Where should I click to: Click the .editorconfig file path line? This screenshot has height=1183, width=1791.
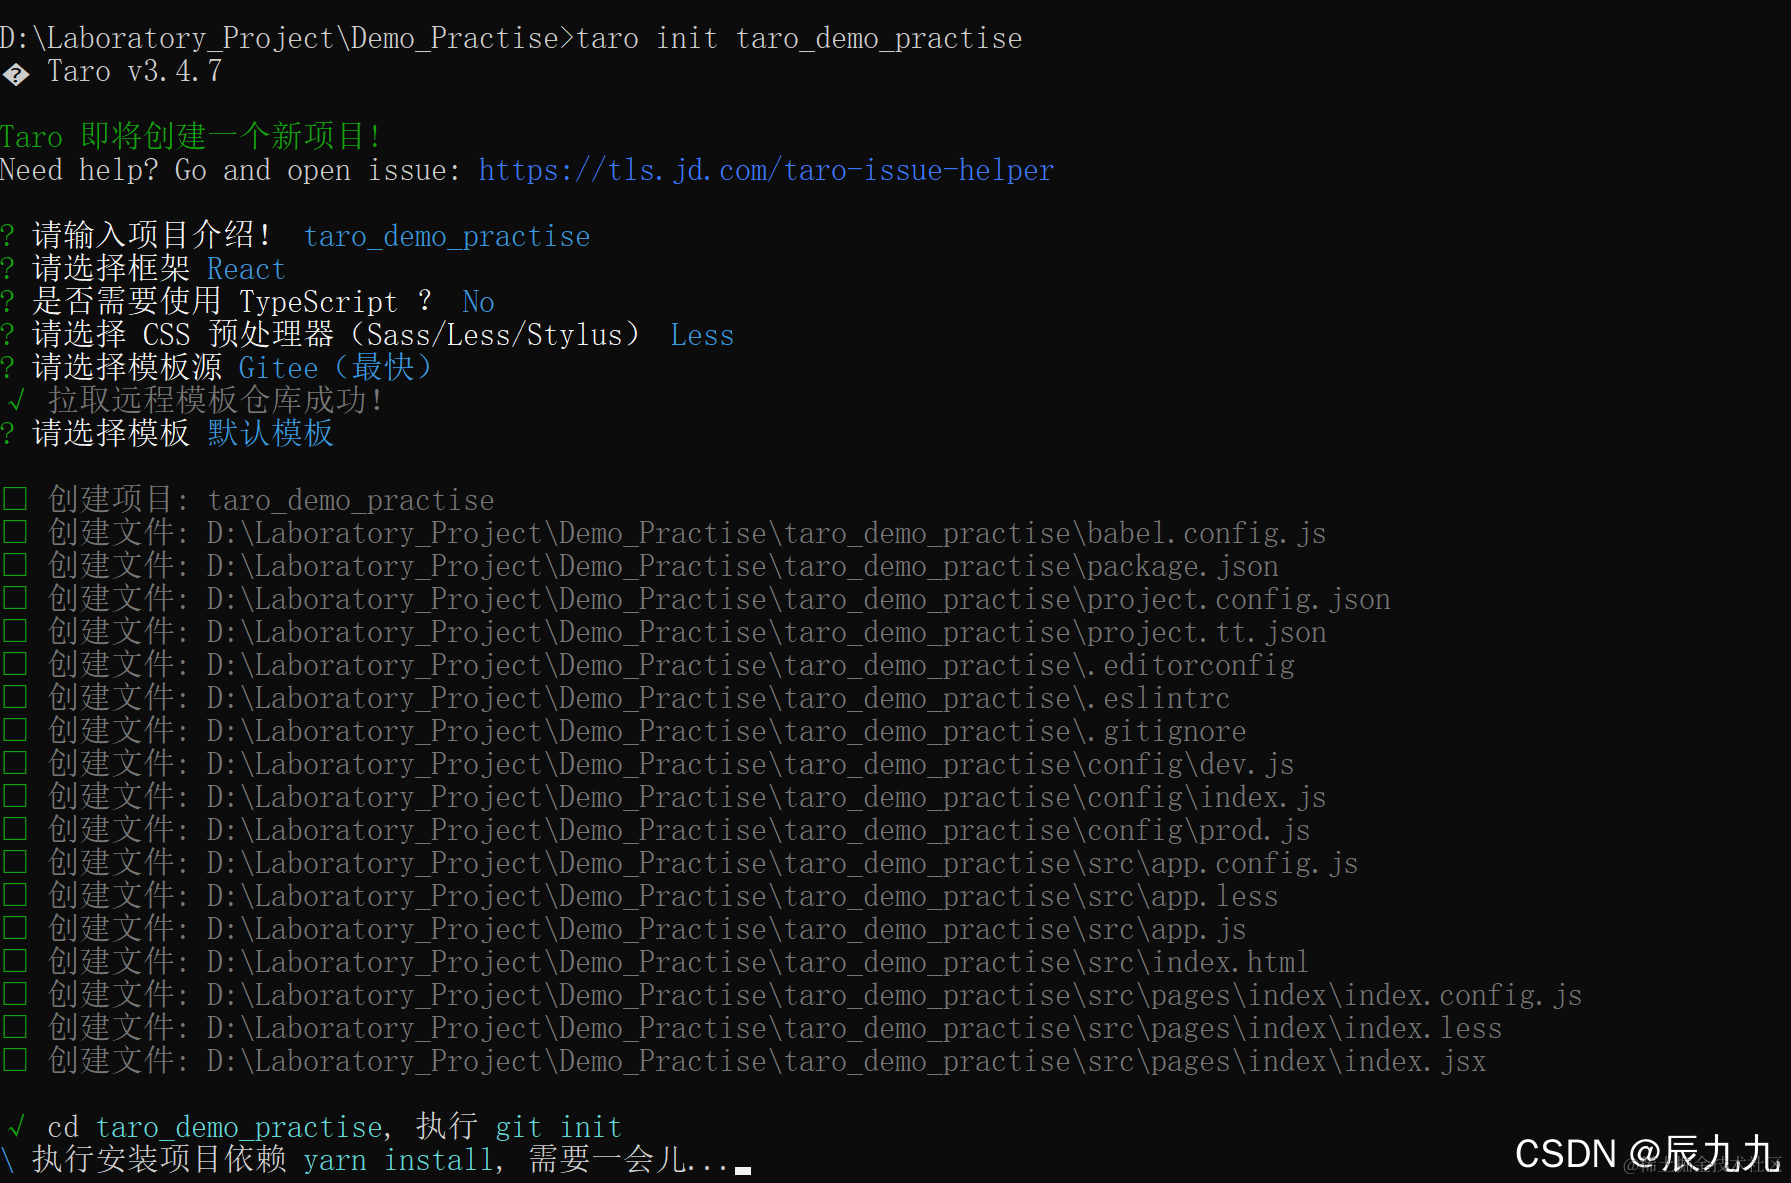pyautogui.click(x=671, y=665)
